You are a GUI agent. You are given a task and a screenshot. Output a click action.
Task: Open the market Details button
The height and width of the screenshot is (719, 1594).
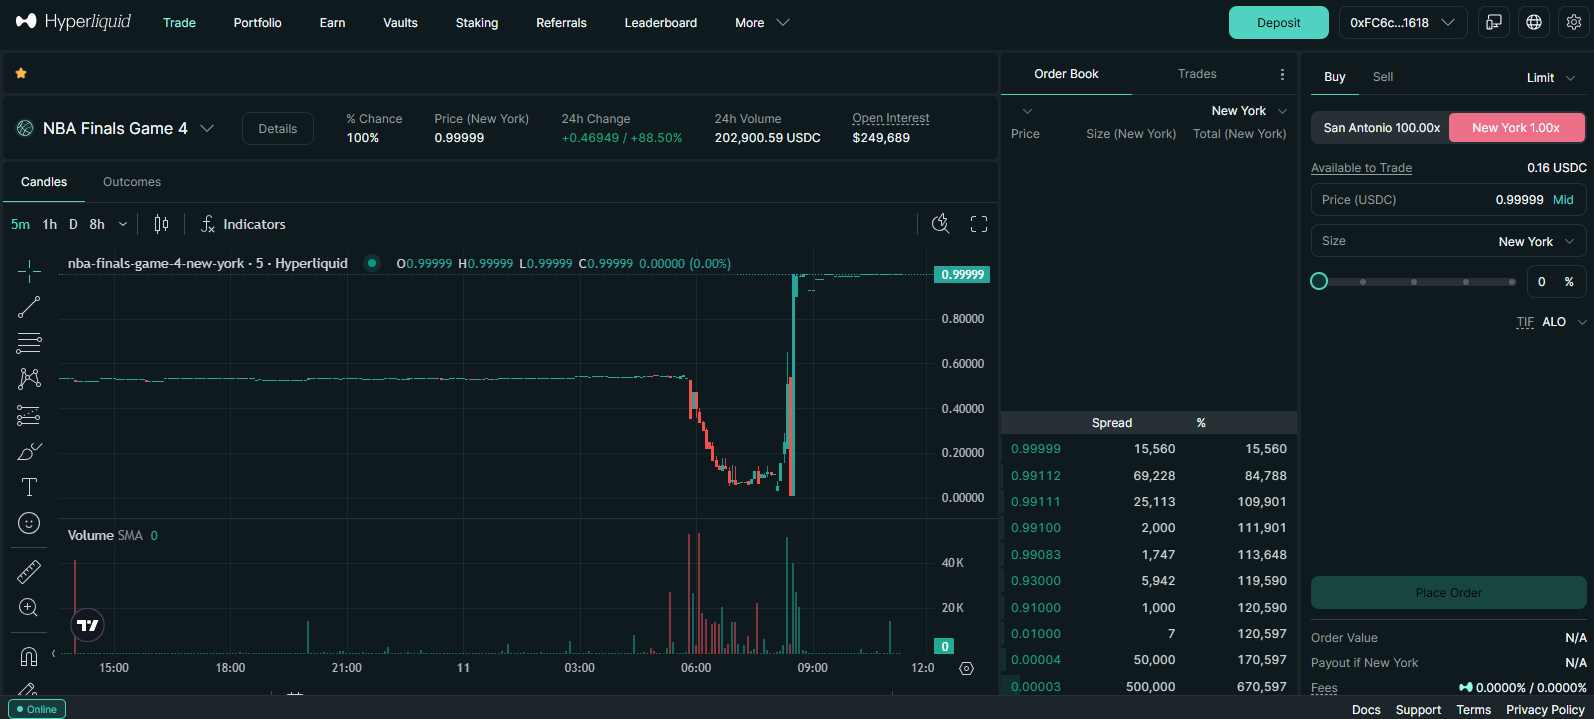click(278, 128)
